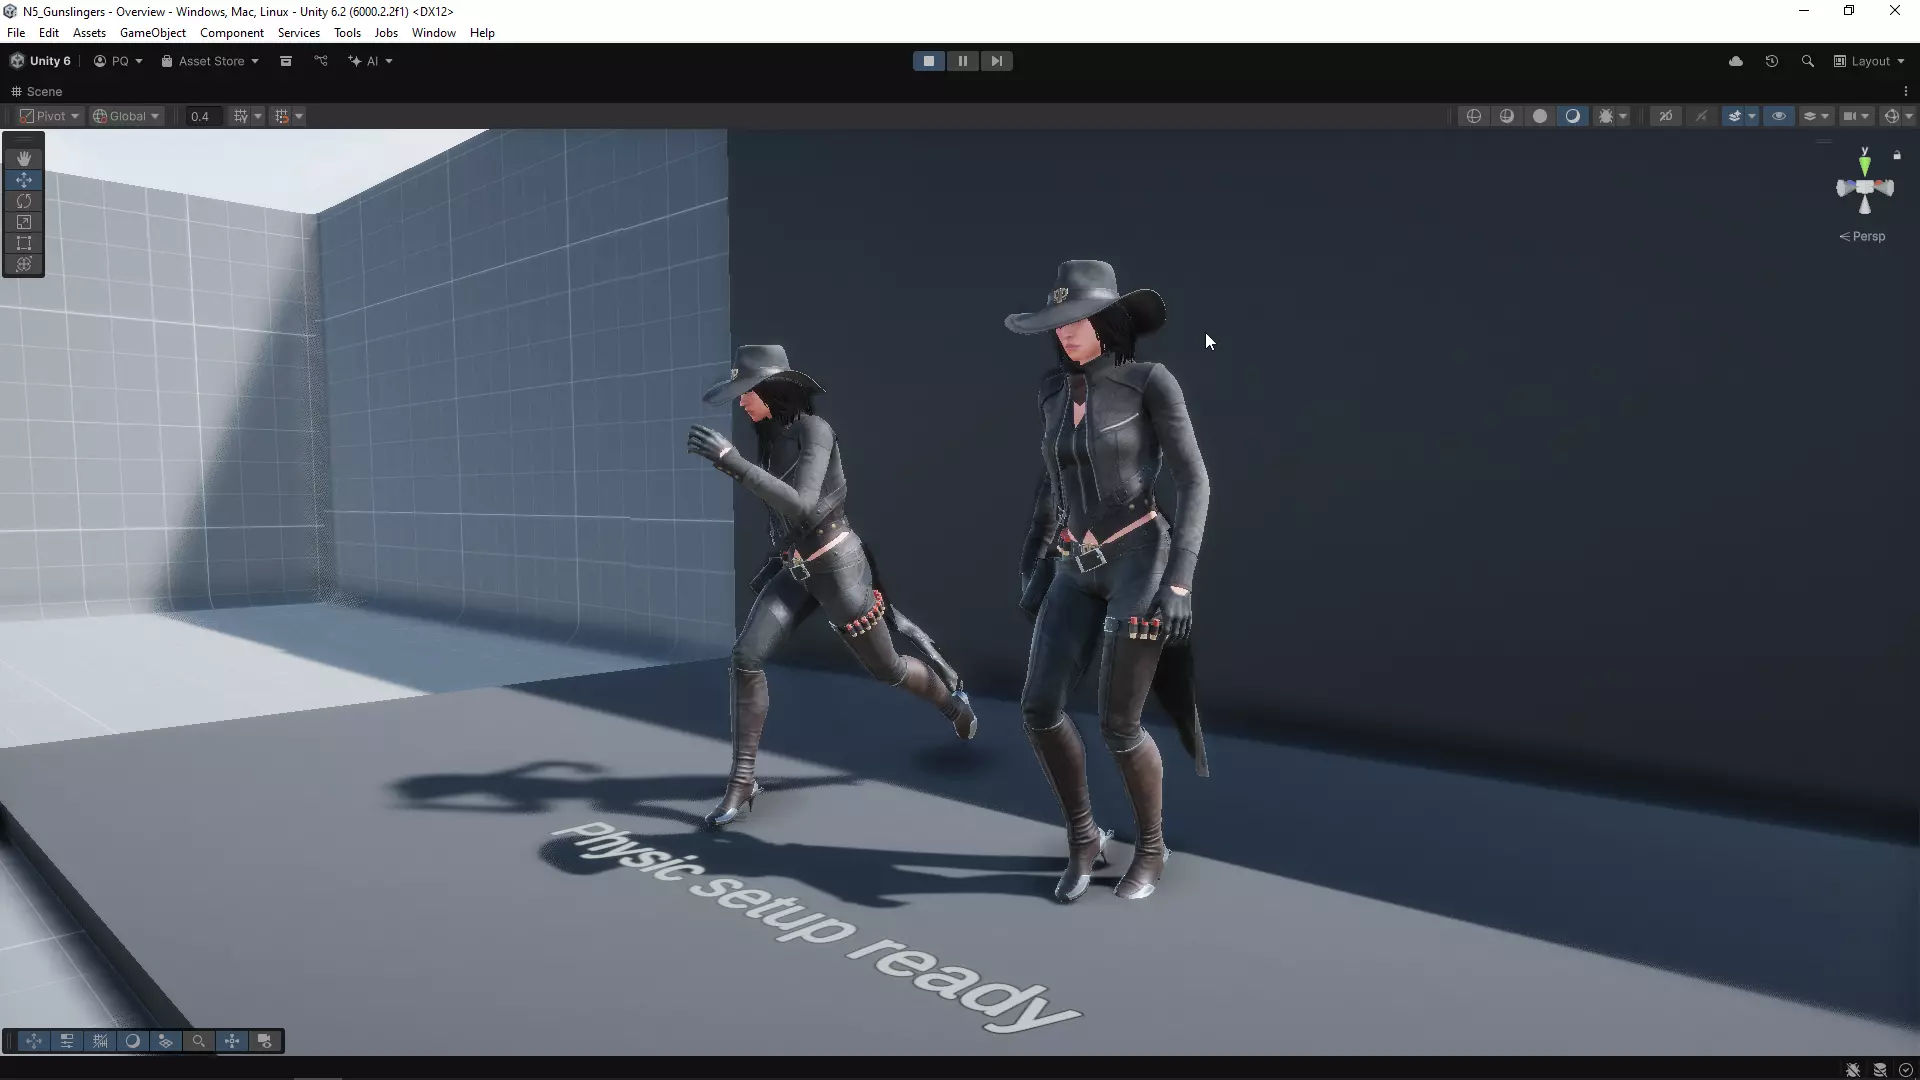Open the Assets menu
This screenshot has height=1080, width=1920.
(x=89, y=33)
